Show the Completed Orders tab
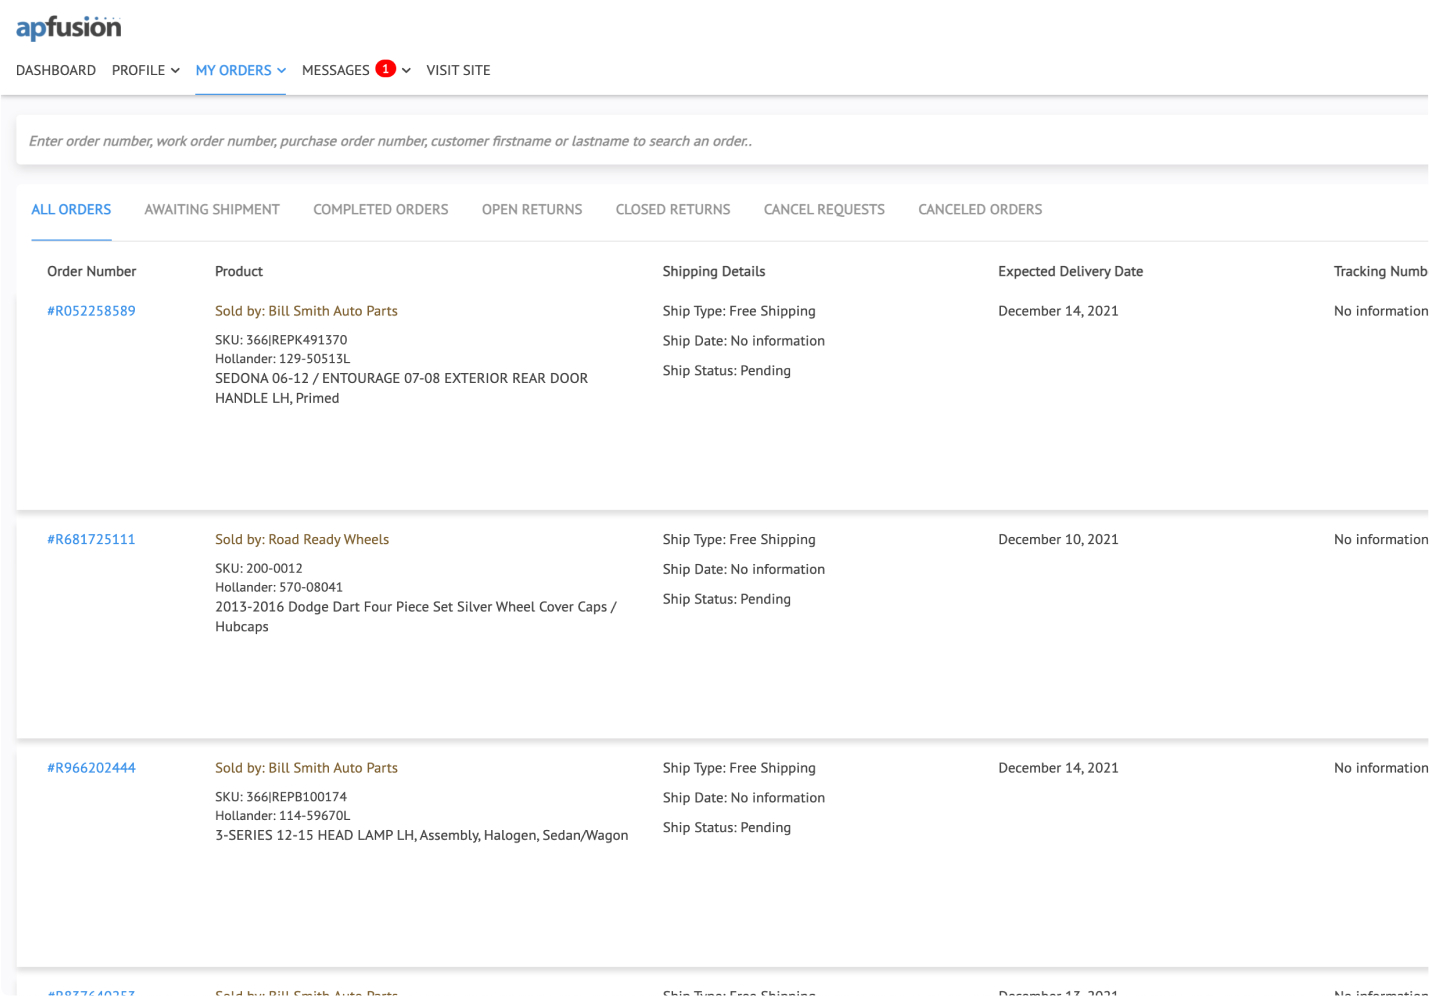1429x996 pixels. [380, 210]
